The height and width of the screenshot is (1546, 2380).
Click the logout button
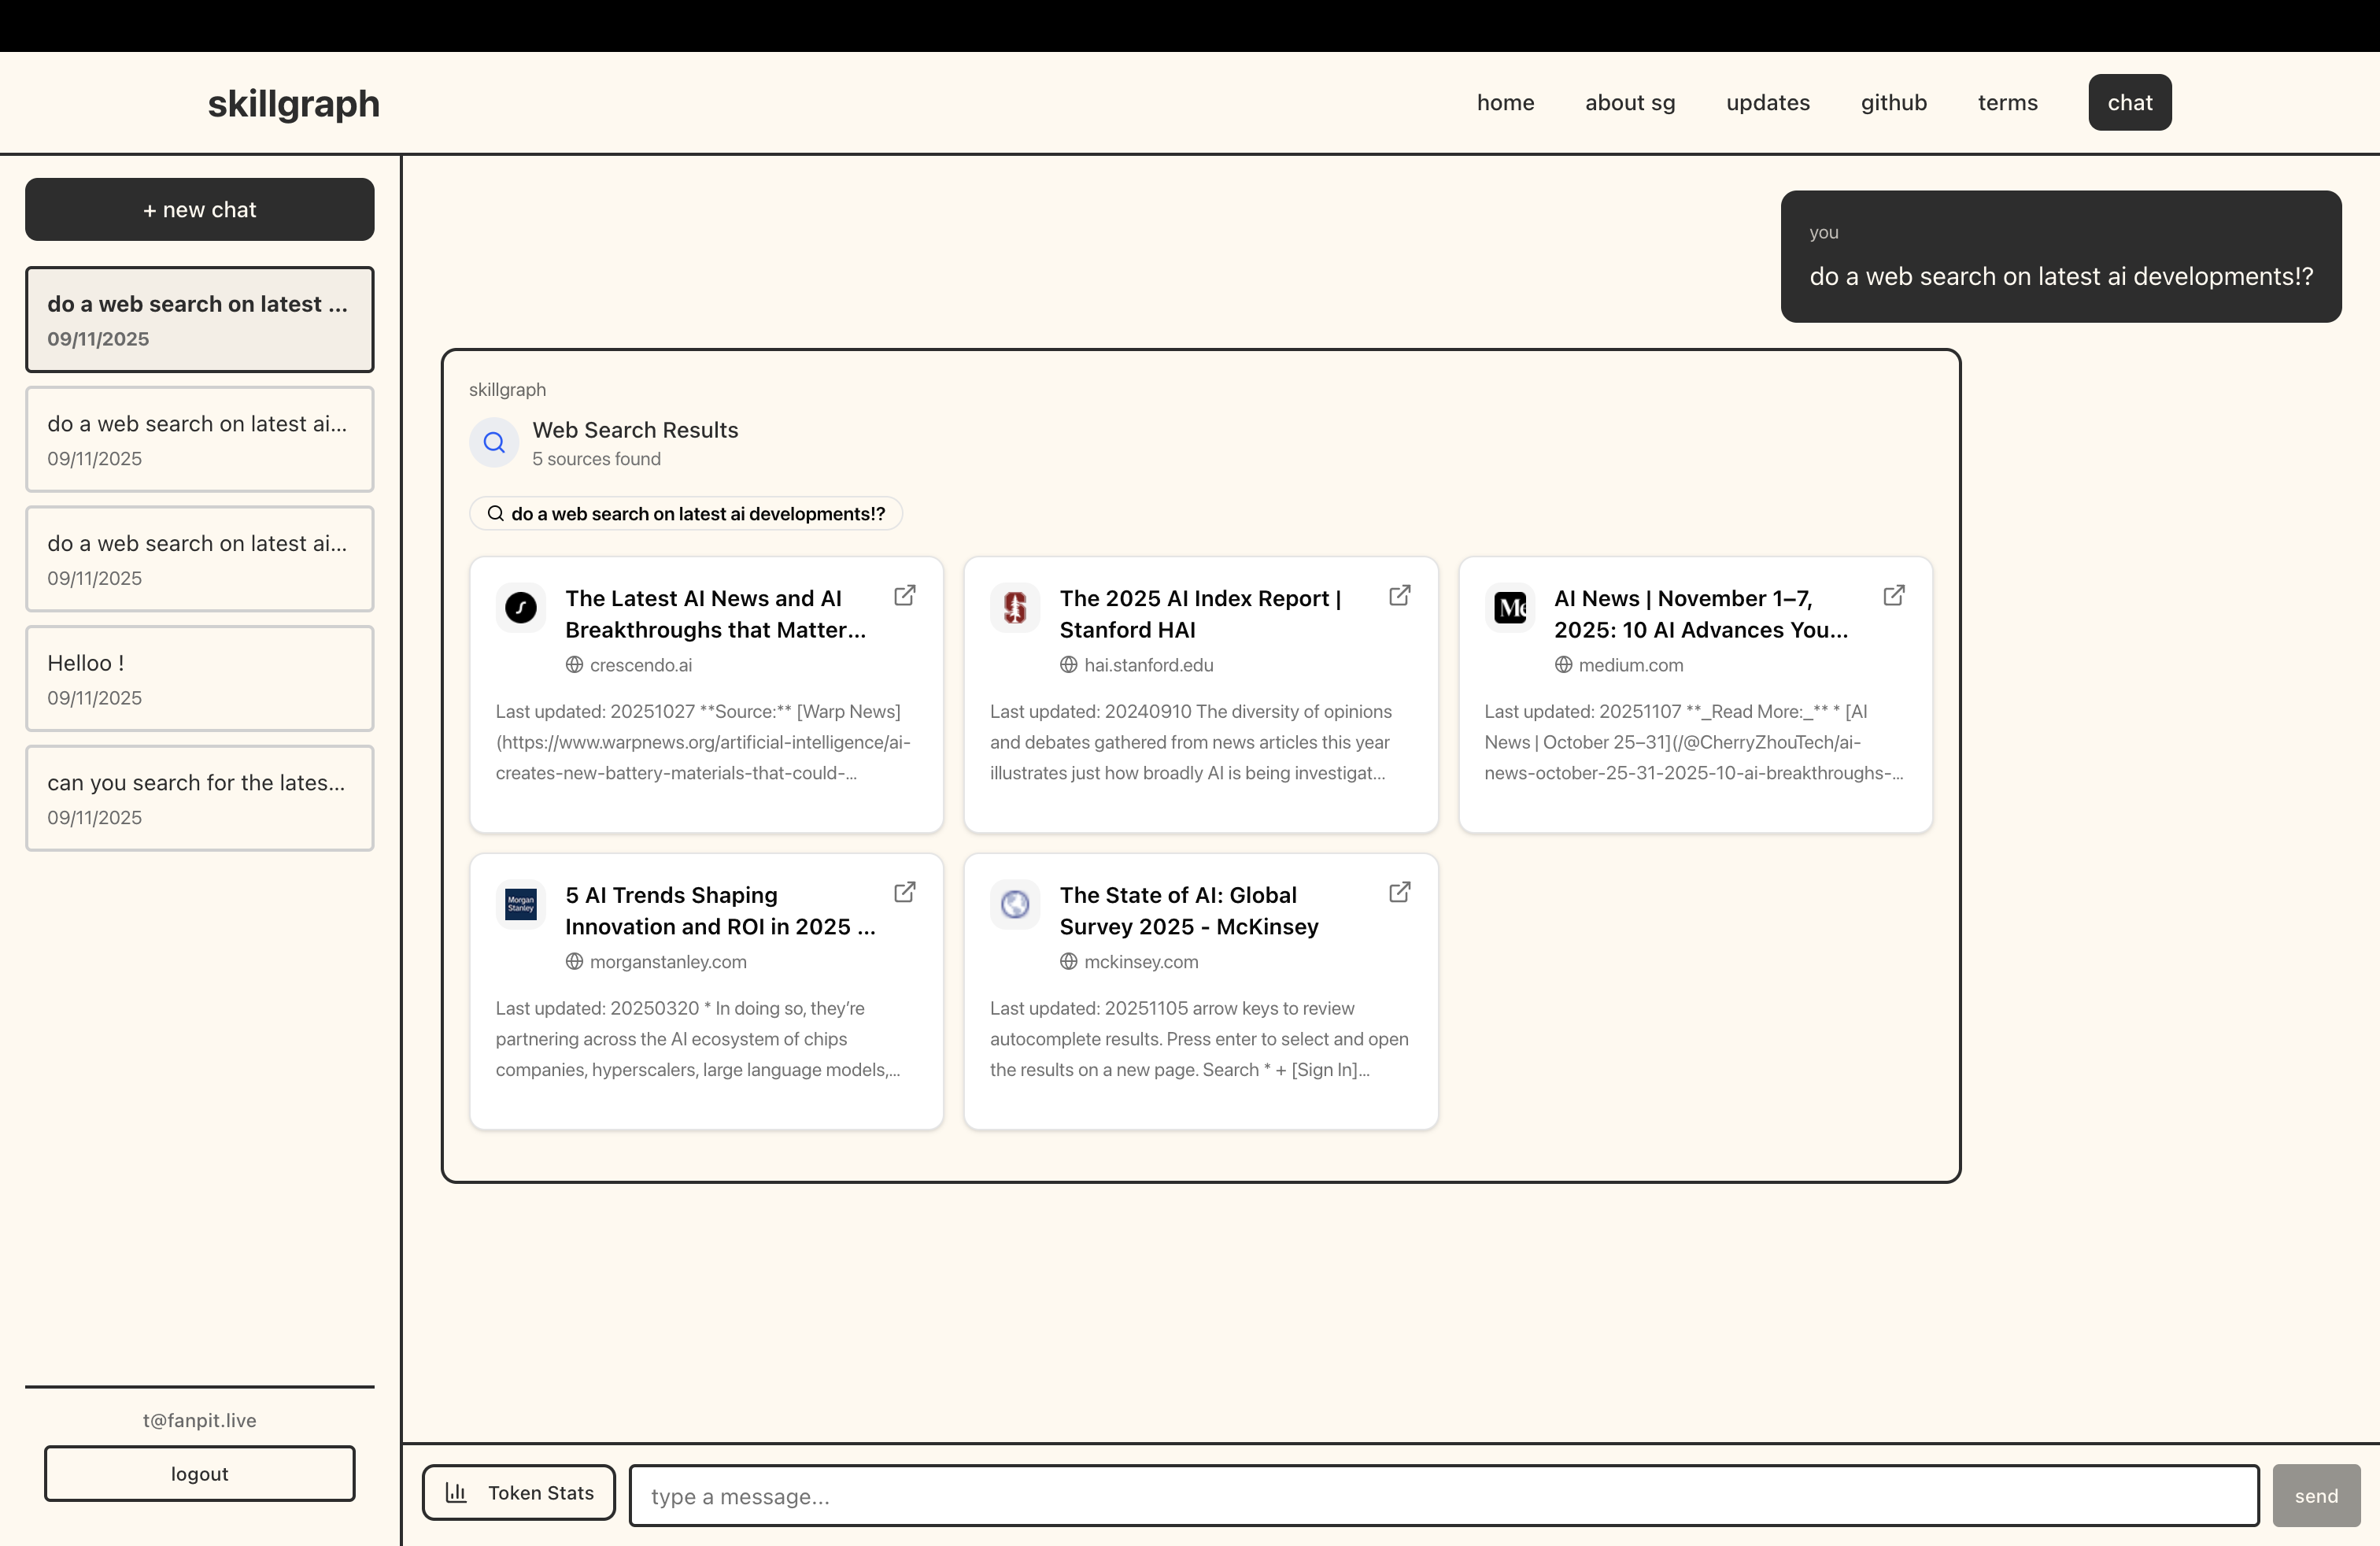coord(199,1473)
